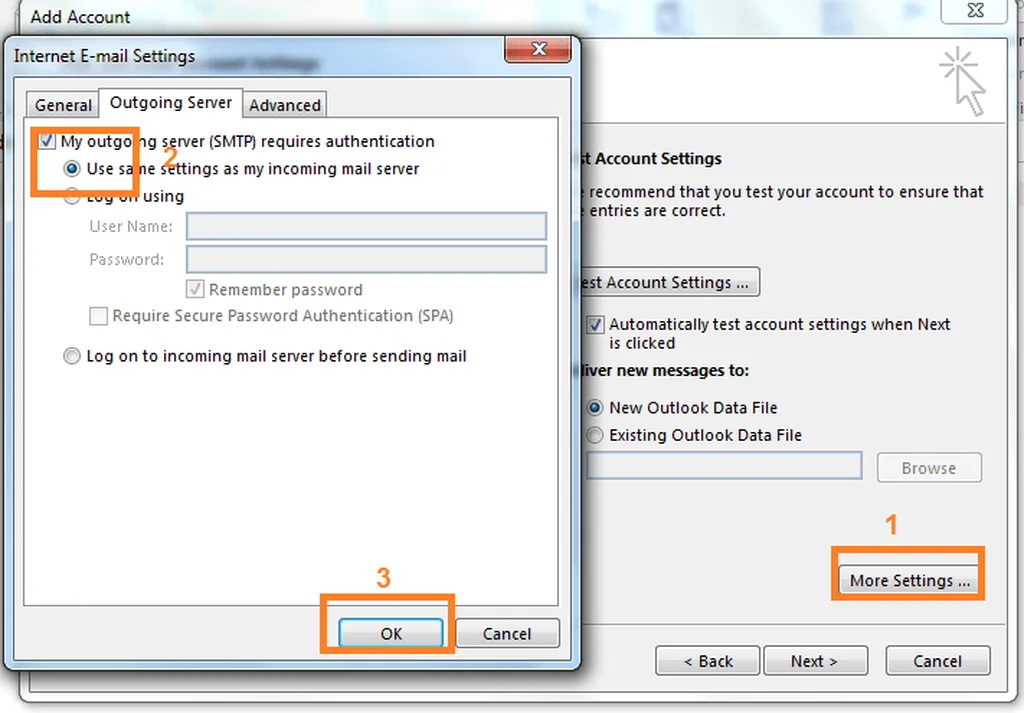The height and width of the screenshot is (713, 1024).
Task: Toggle the Remember password checkbox
Action: pyautogui.click(x=195, y=289)
